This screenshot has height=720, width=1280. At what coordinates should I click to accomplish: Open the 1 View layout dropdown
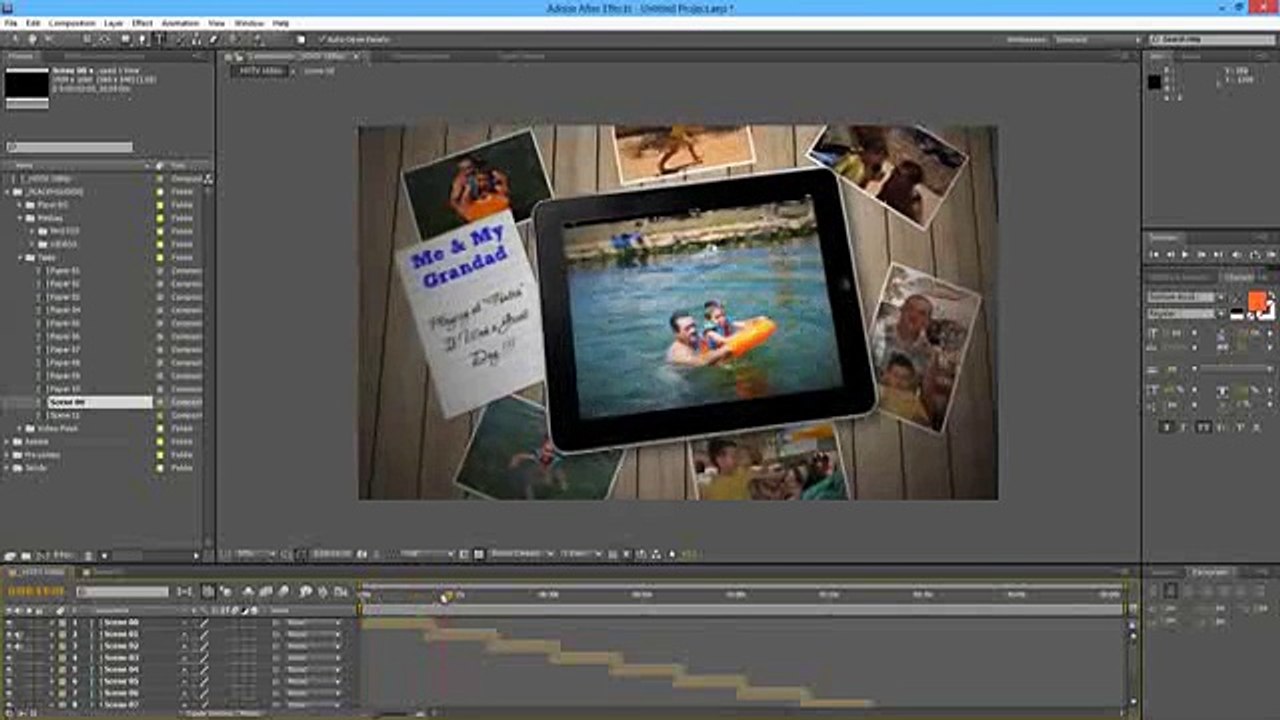[x=581, y=554]
